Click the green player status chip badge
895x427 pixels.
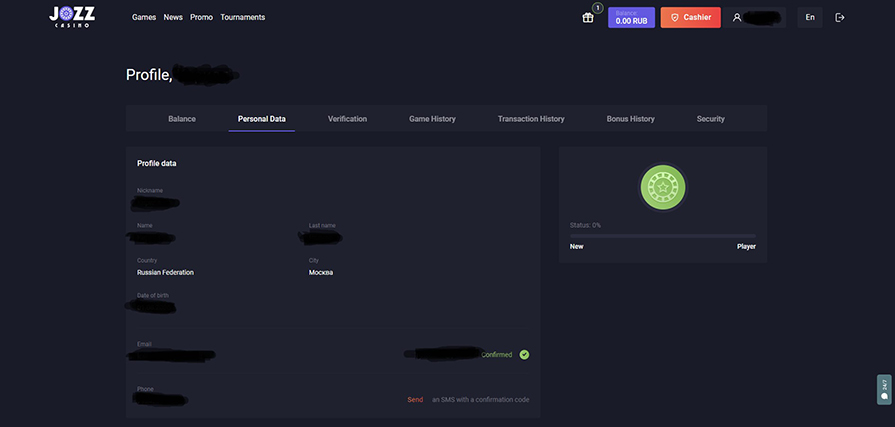click(x=661, y=187)
